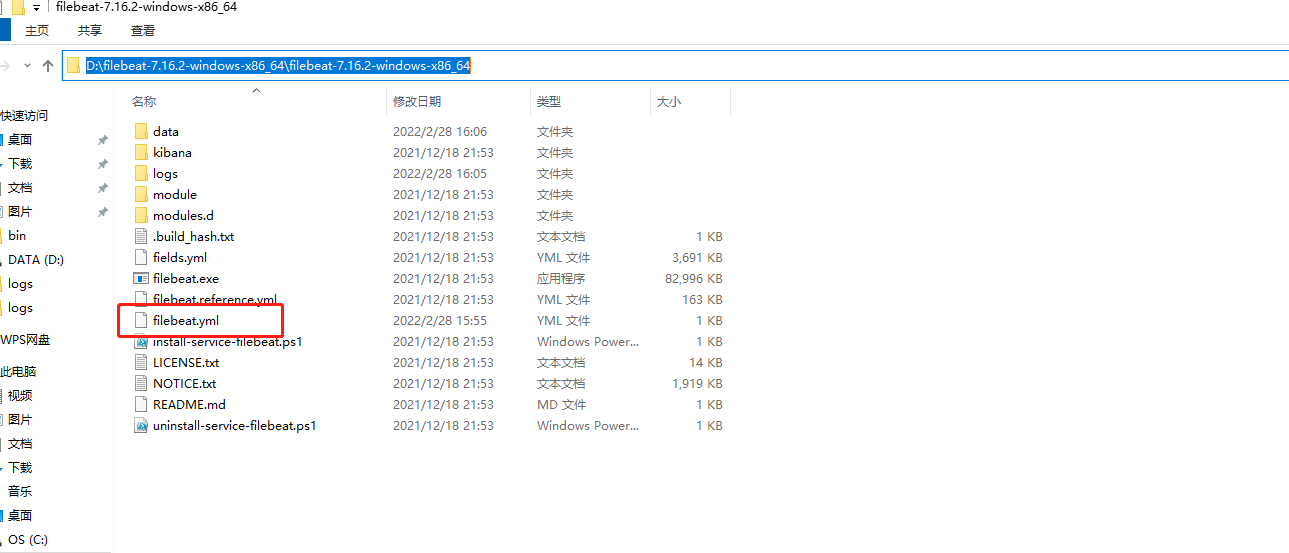Select OS (C:) in navigation pane
1289x553 pixels.
(27, 540)
